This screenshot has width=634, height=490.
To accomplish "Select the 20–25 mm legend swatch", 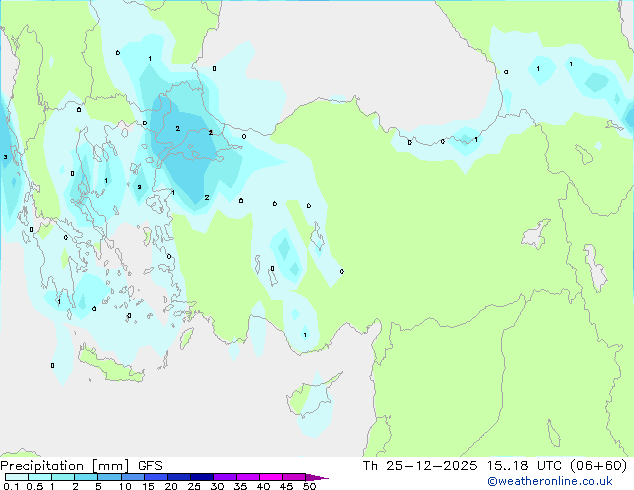I will (x=179, y=477).
